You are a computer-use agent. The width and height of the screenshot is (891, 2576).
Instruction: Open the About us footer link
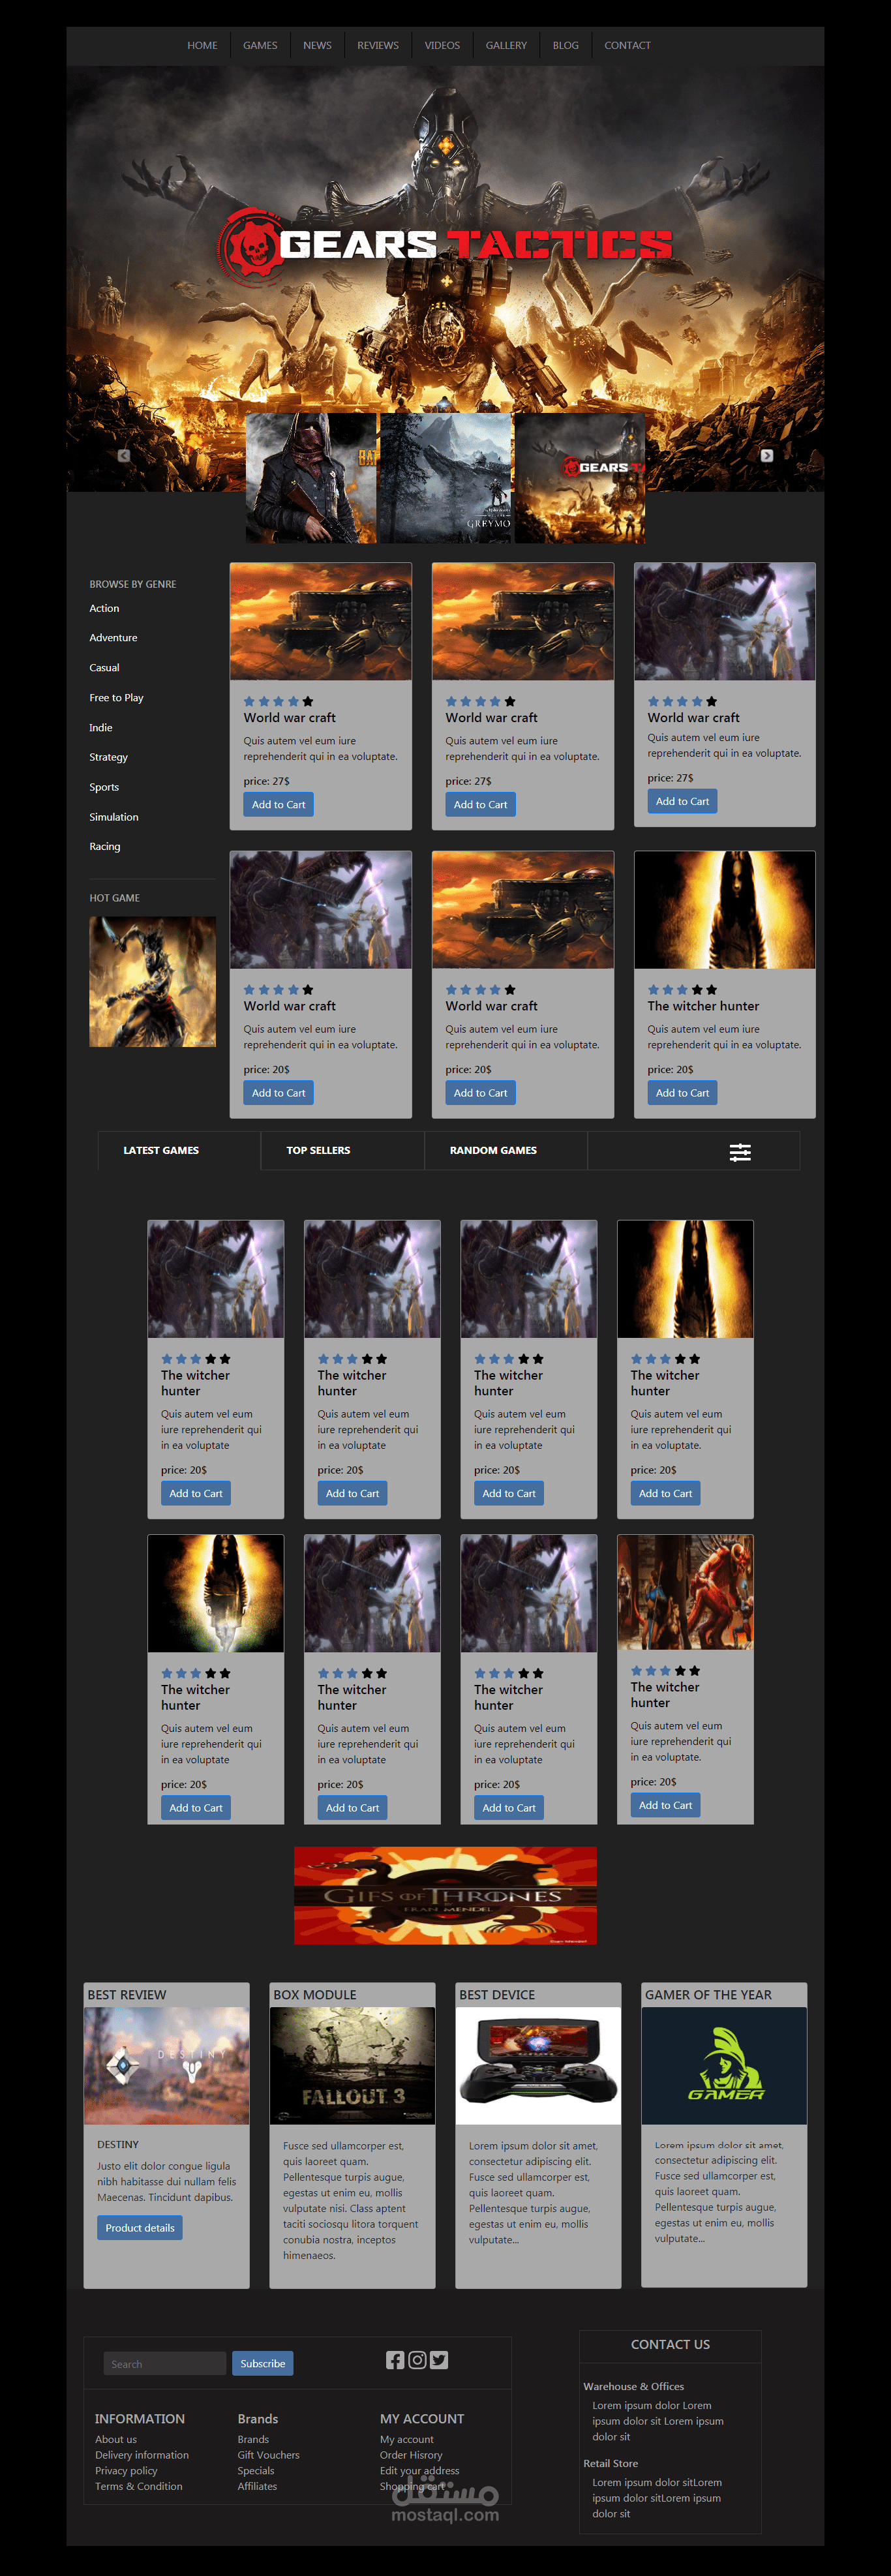coord(116,2440)
